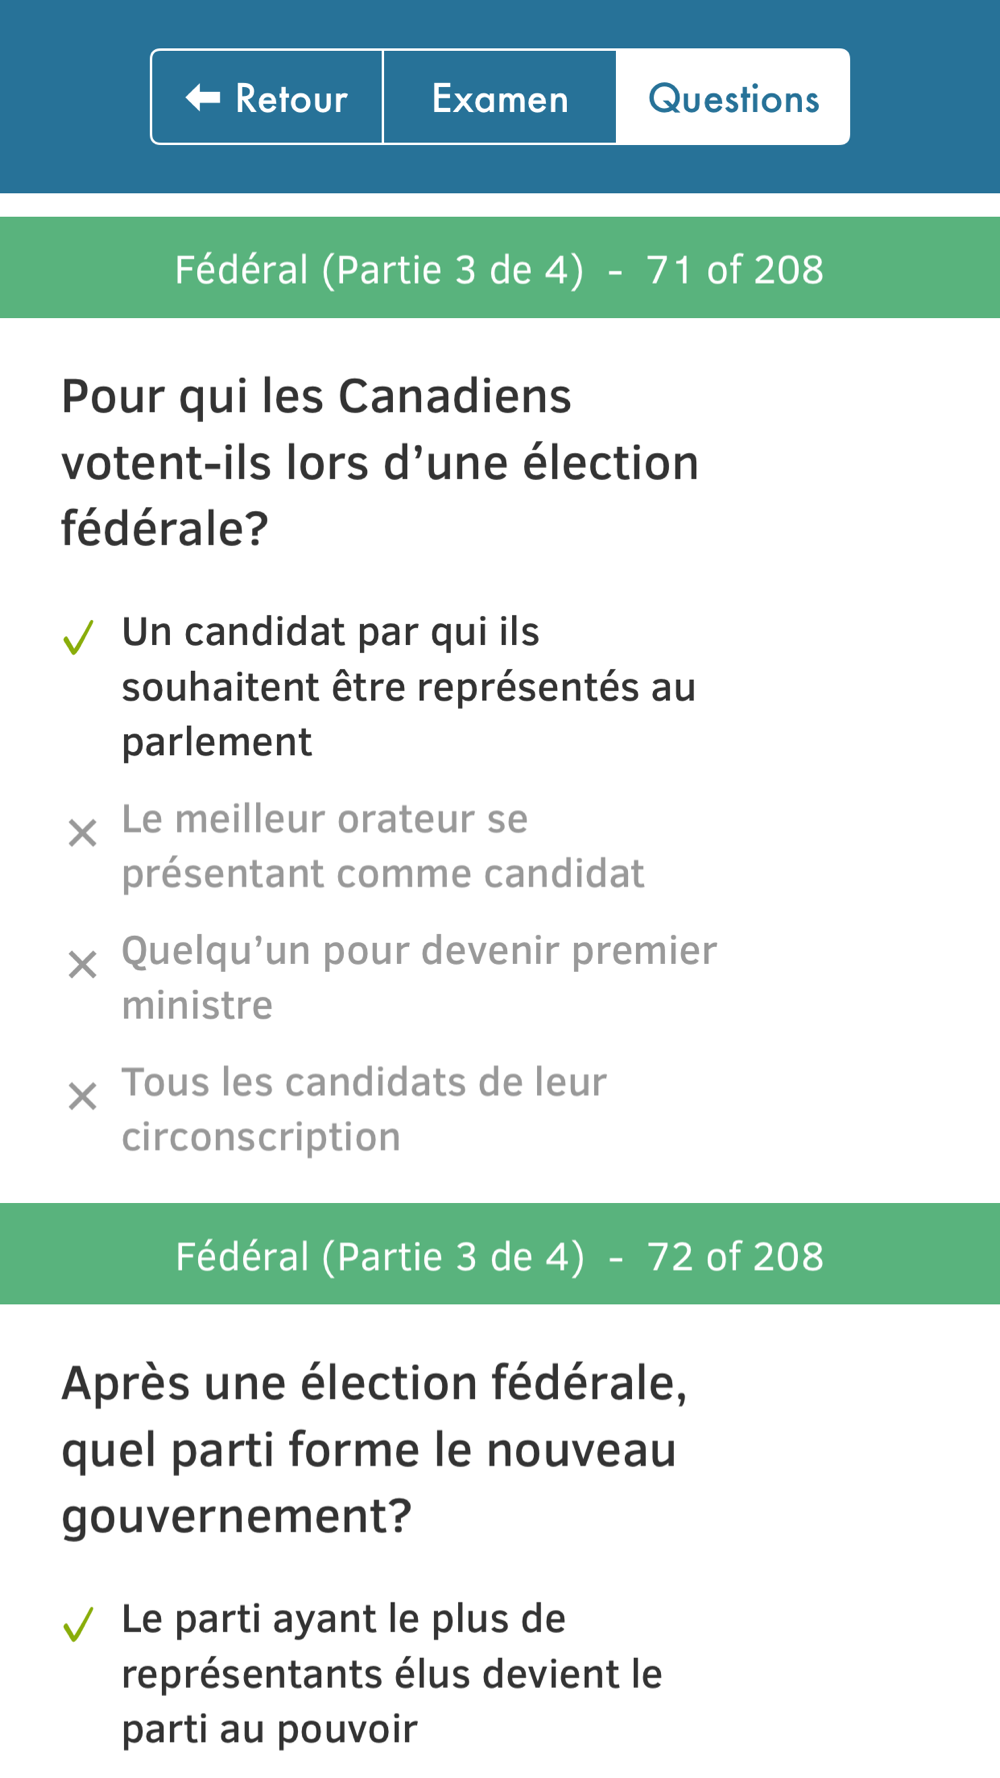Choose answer 'Le meilleur orateur se présentant'
1000x1778 pixels.
pos(382,846)
